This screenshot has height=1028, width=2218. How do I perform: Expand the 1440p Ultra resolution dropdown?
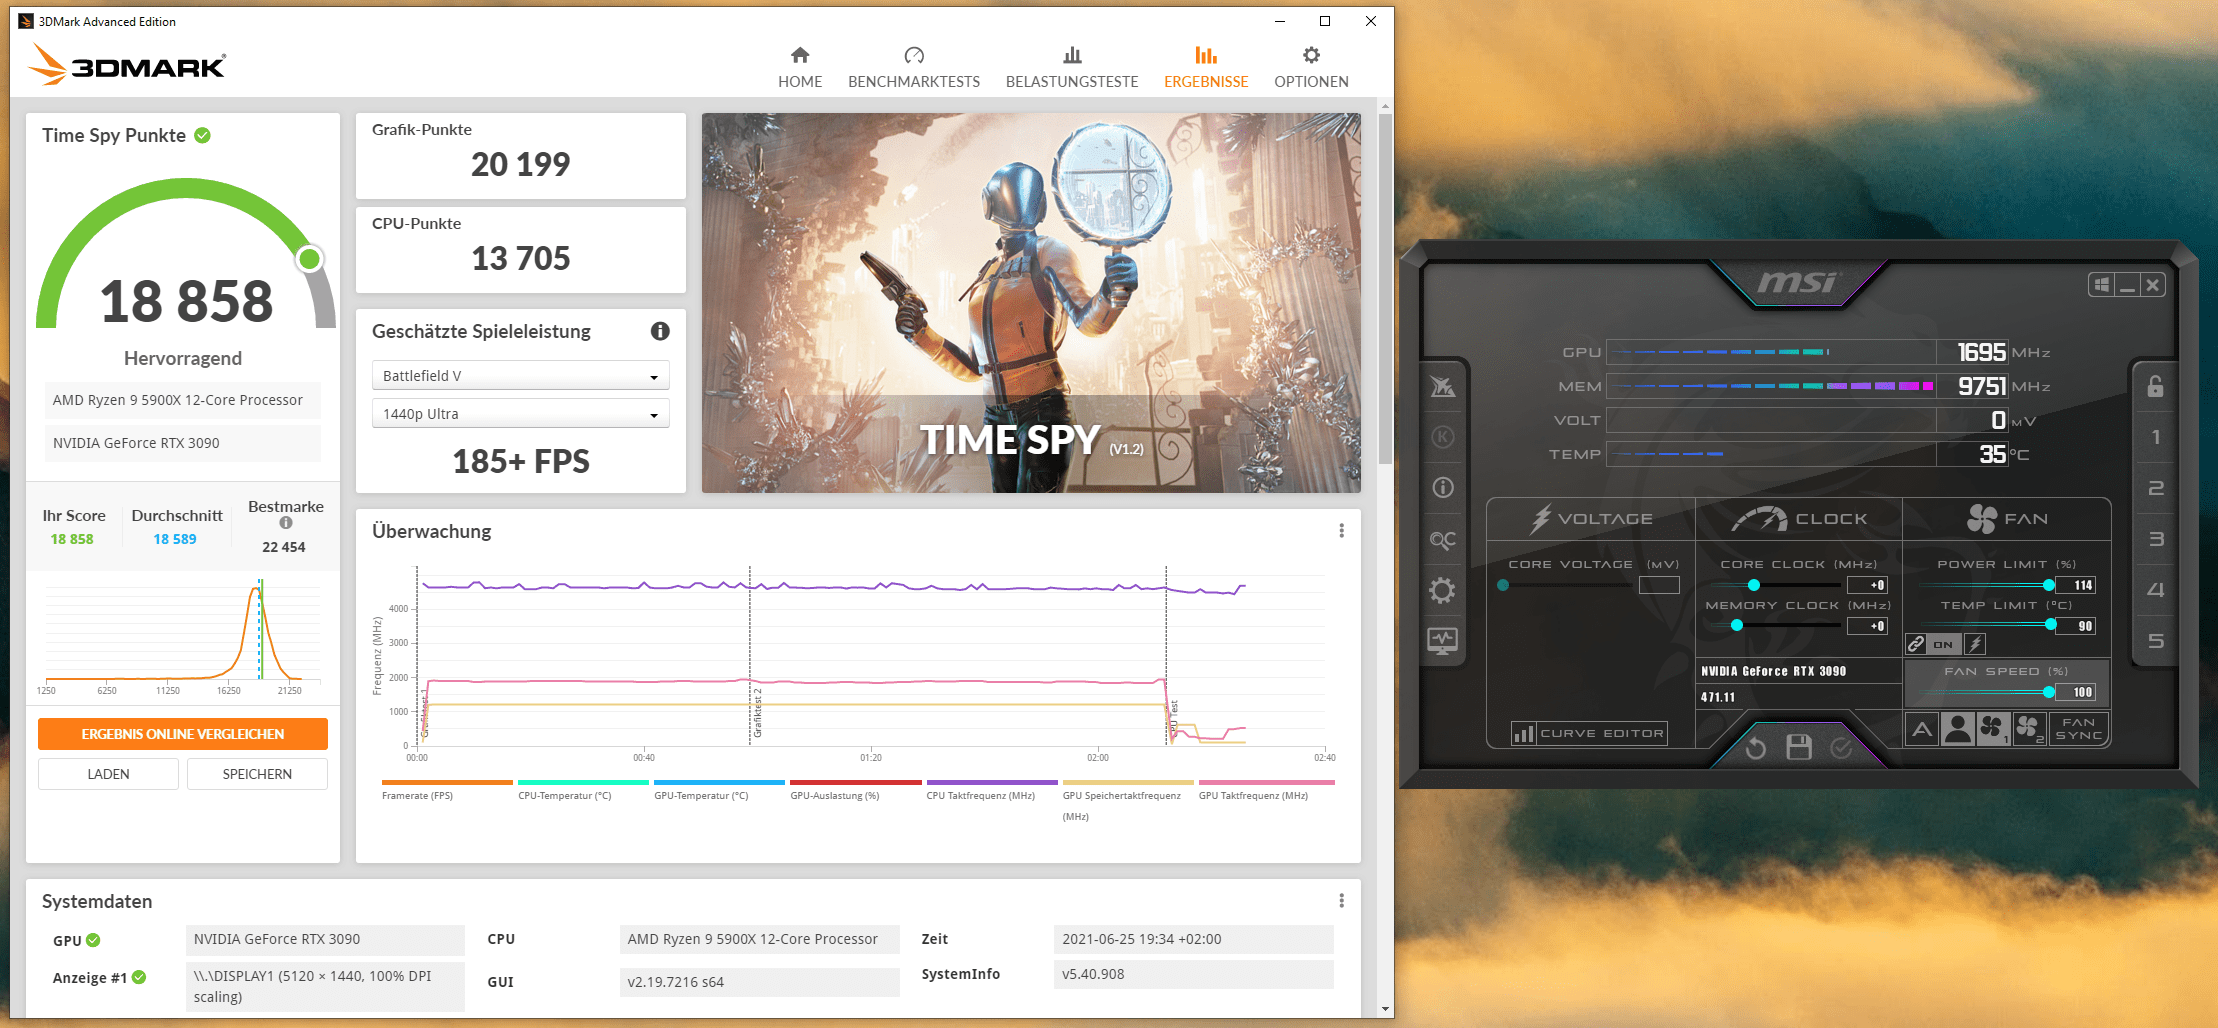520,414
